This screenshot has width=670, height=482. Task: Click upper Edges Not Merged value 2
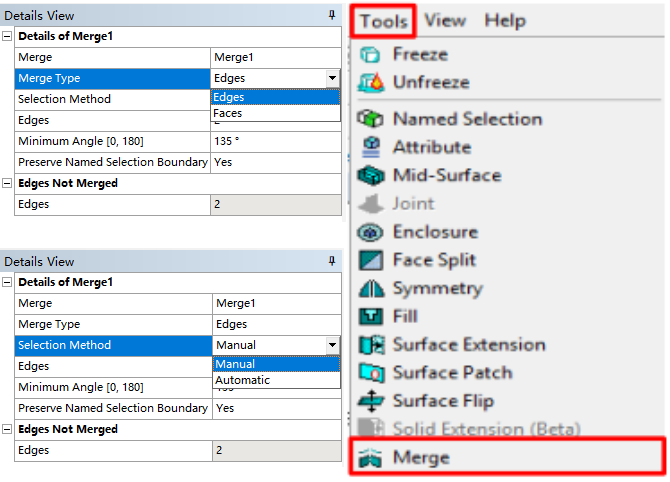[x=276, y=204]
